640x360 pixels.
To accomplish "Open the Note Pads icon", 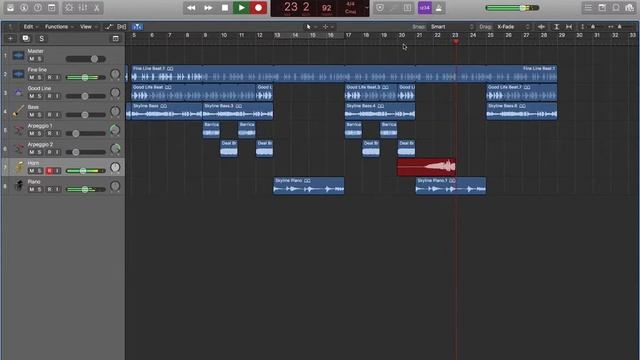I will tap(602, 8).
